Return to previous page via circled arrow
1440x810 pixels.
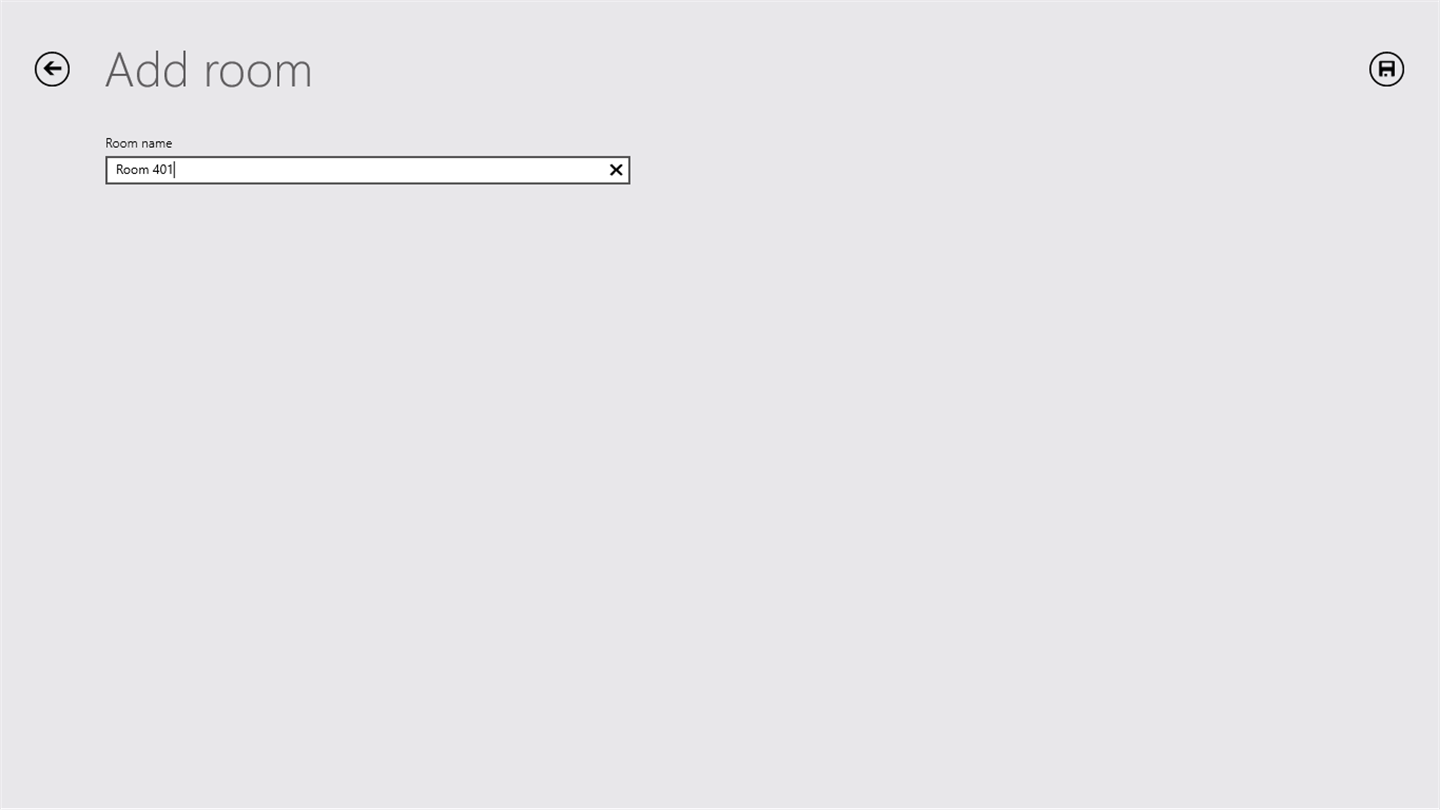click(x=52, y=69)
